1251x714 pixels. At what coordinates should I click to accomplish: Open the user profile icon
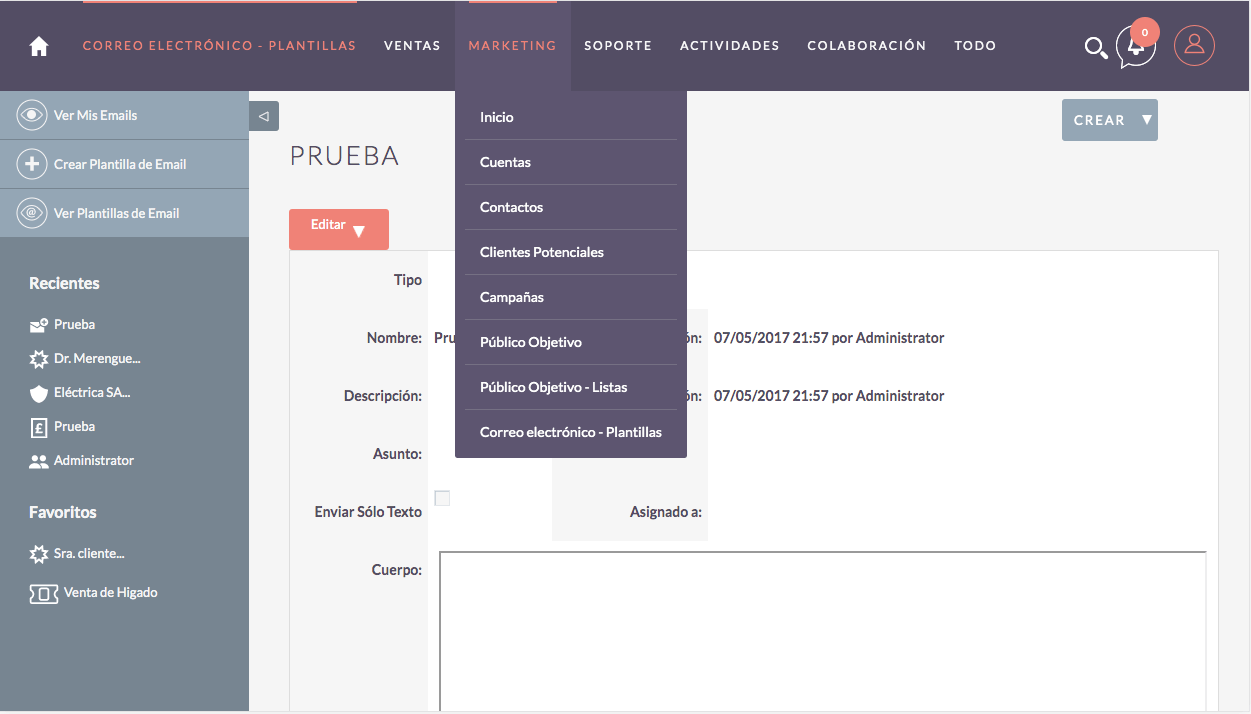click(x=1194, y=45)
